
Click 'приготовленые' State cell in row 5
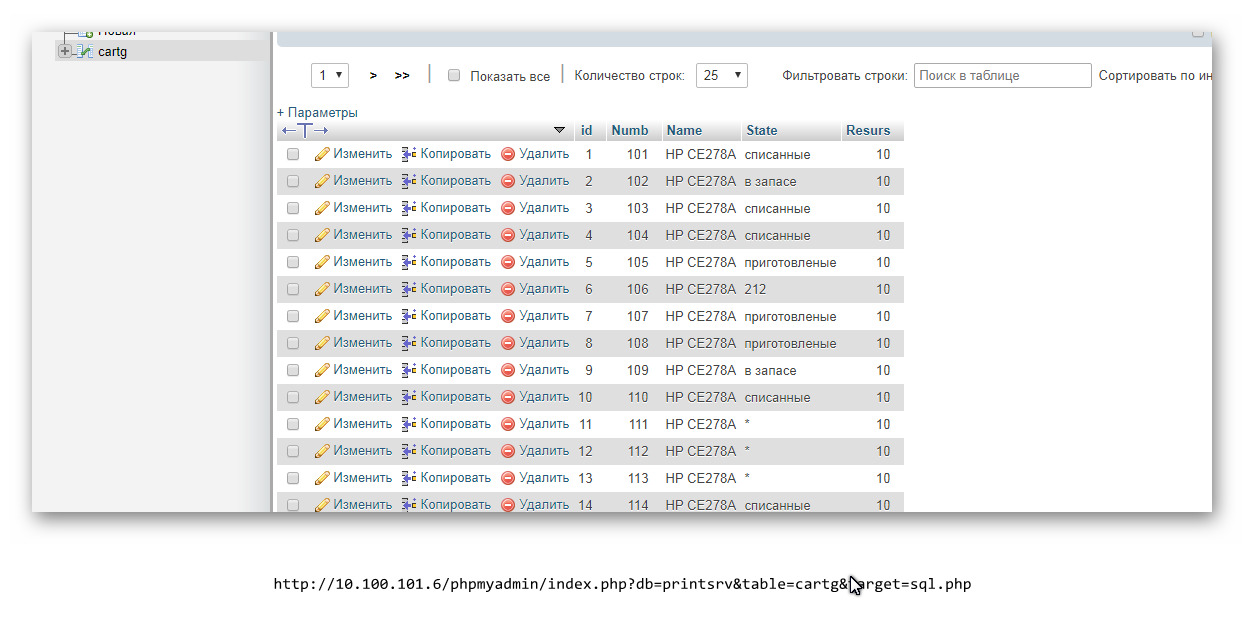[x=790, y=262]
